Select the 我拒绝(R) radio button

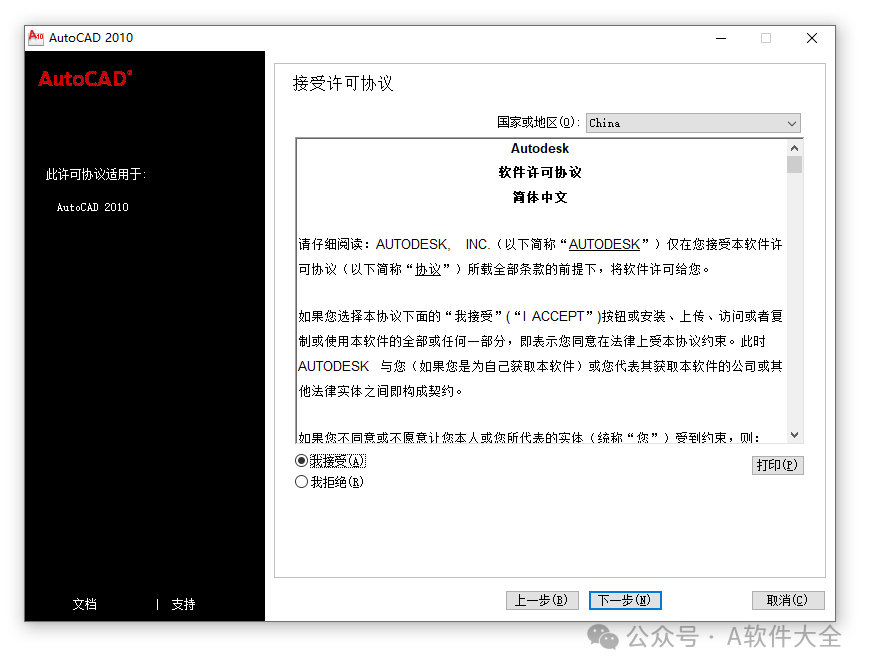(301, 481)
